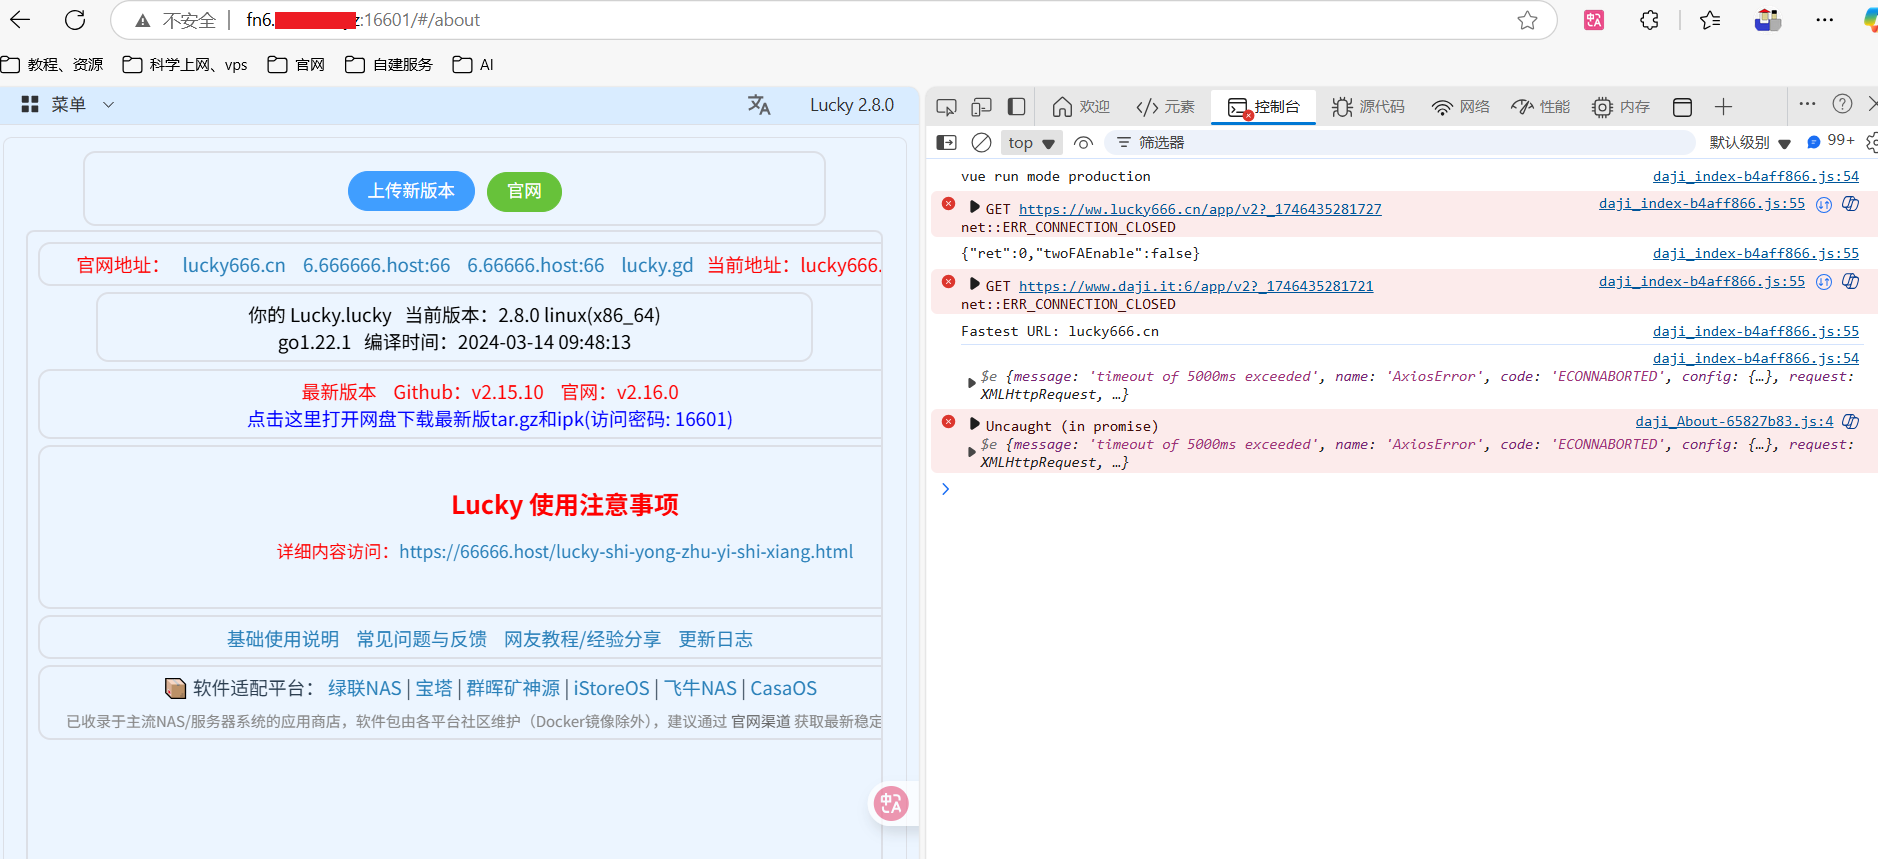Toggle the DevTools activity bar dock icon
Image resolution: width=1878 pixels, height=859 pixels.
coord(1016,107)
